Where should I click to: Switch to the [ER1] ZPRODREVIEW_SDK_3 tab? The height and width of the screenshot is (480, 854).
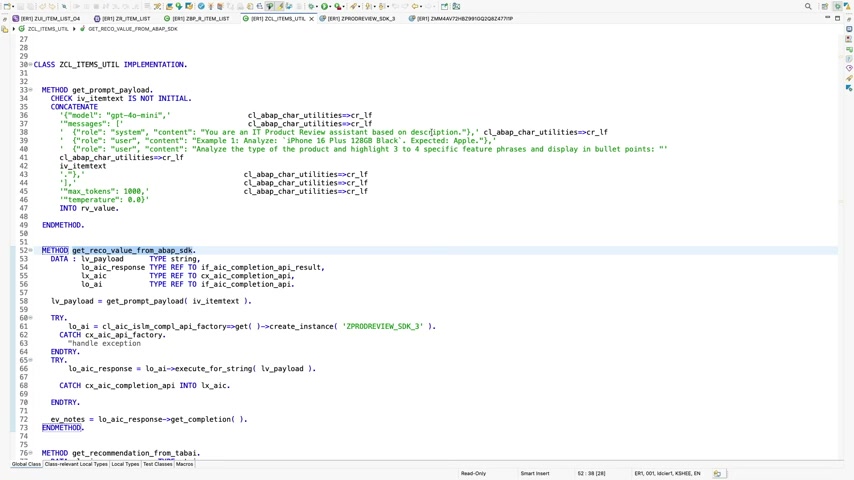357,19
